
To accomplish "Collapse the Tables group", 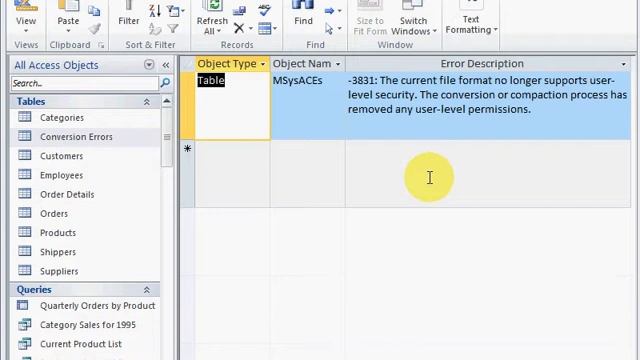I will (x=147, y=102).
